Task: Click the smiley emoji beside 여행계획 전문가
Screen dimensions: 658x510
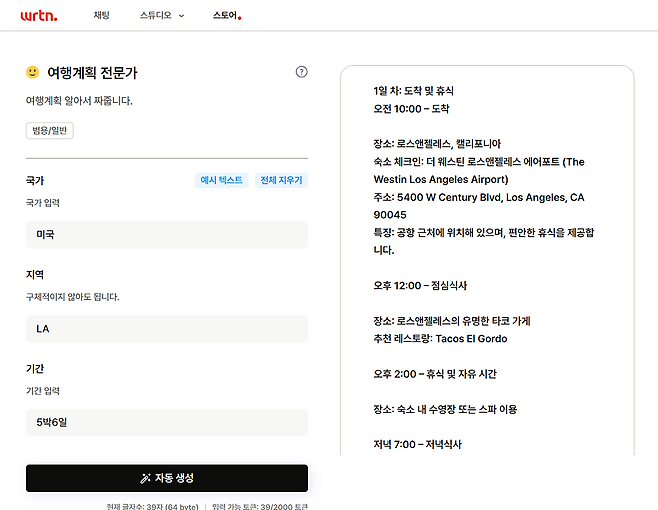Action: [33, 72]
